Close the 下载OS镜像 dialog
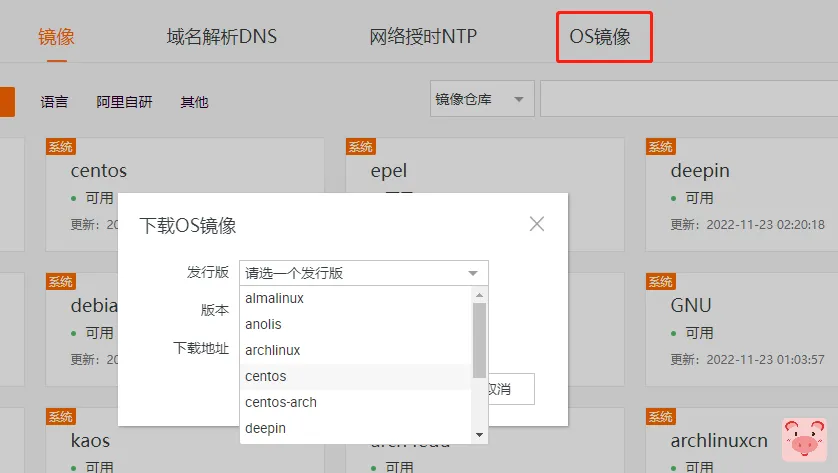 (537, 224)
